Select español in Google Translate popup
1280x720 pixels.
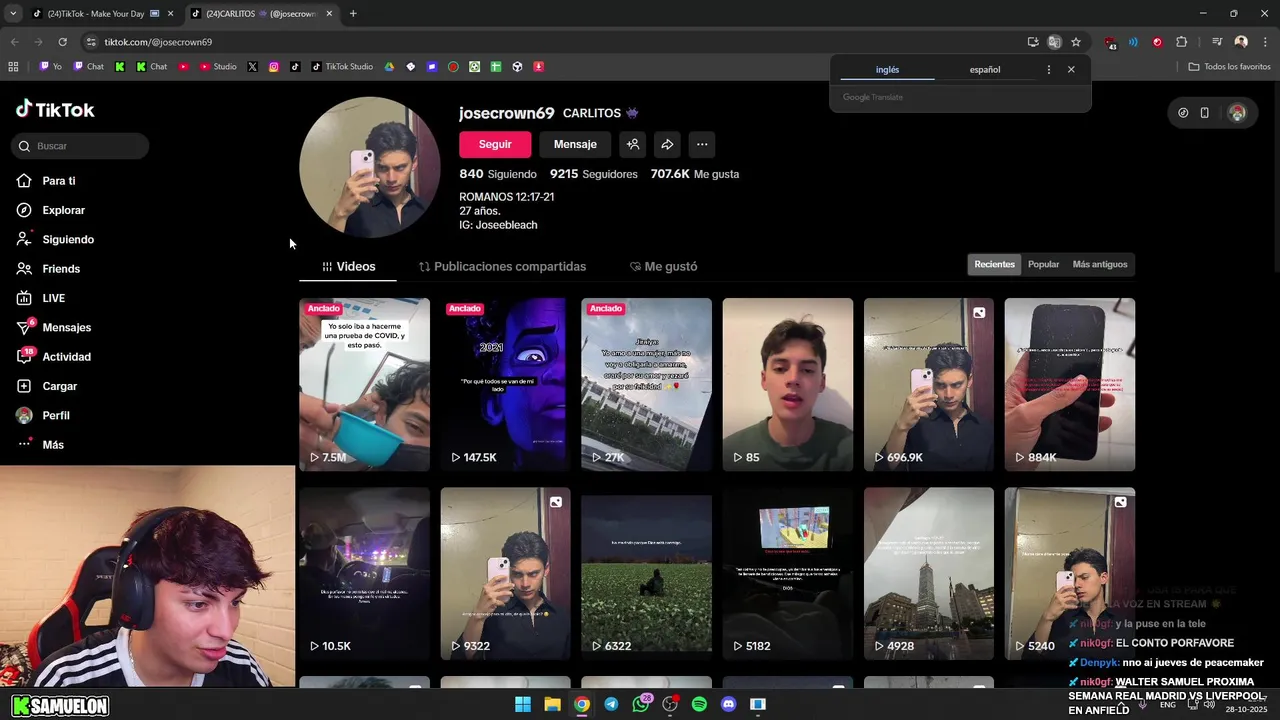(x=985, y=70)
